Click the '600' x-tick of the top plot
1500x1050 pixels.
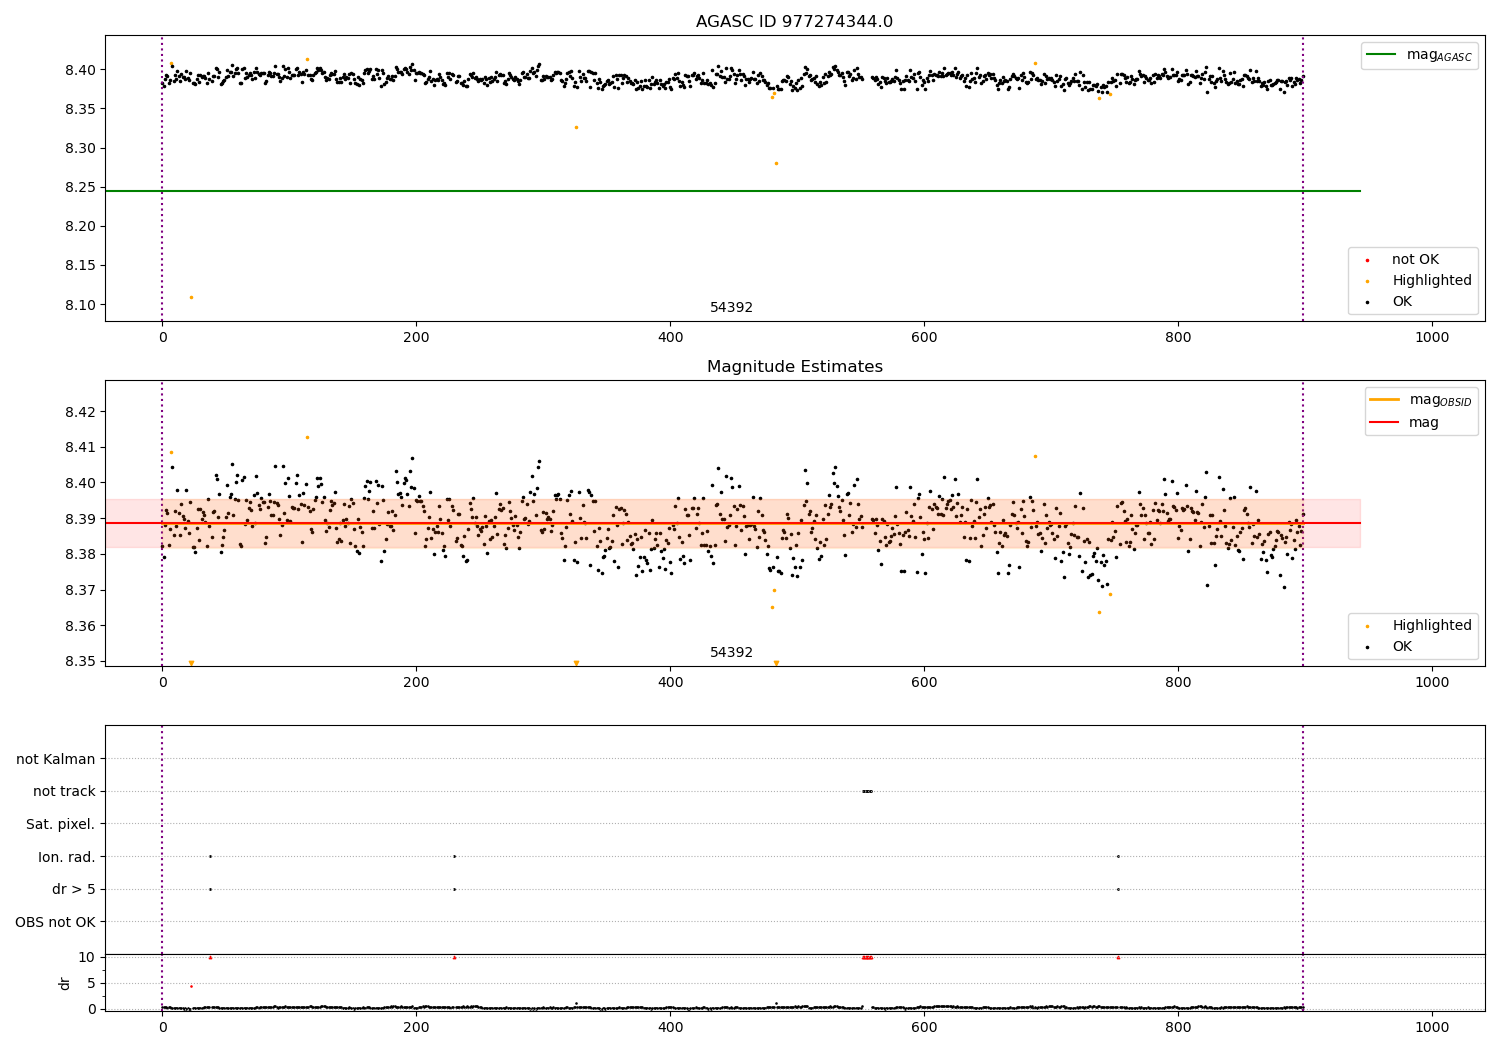pos(924,338)
